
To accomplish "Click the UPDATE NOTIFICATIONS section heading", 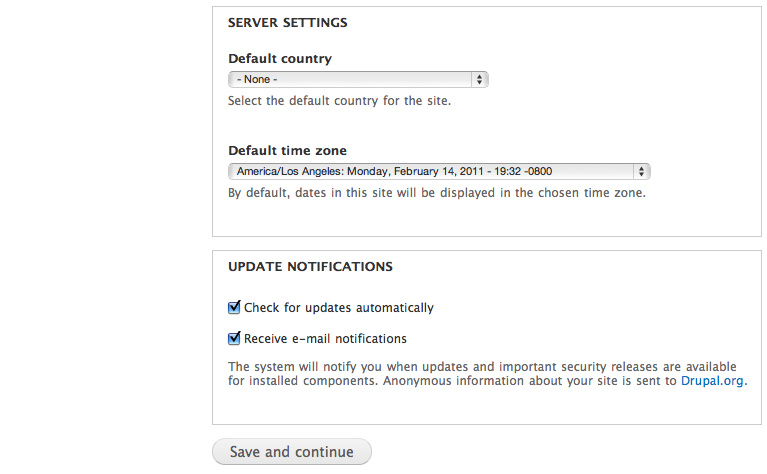I will (x=310, y=267).
